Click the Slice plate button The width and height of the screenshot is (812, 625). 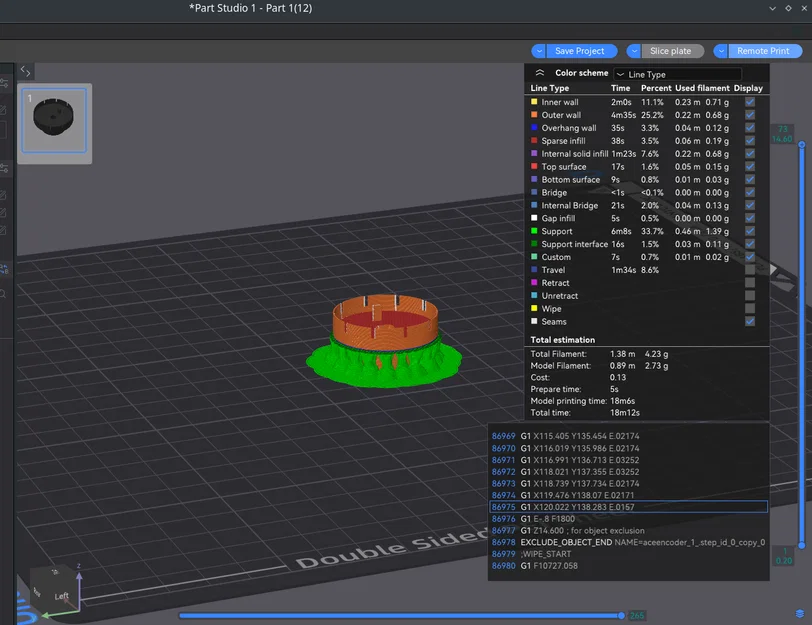pyautogui.click(x=671, y=51)
